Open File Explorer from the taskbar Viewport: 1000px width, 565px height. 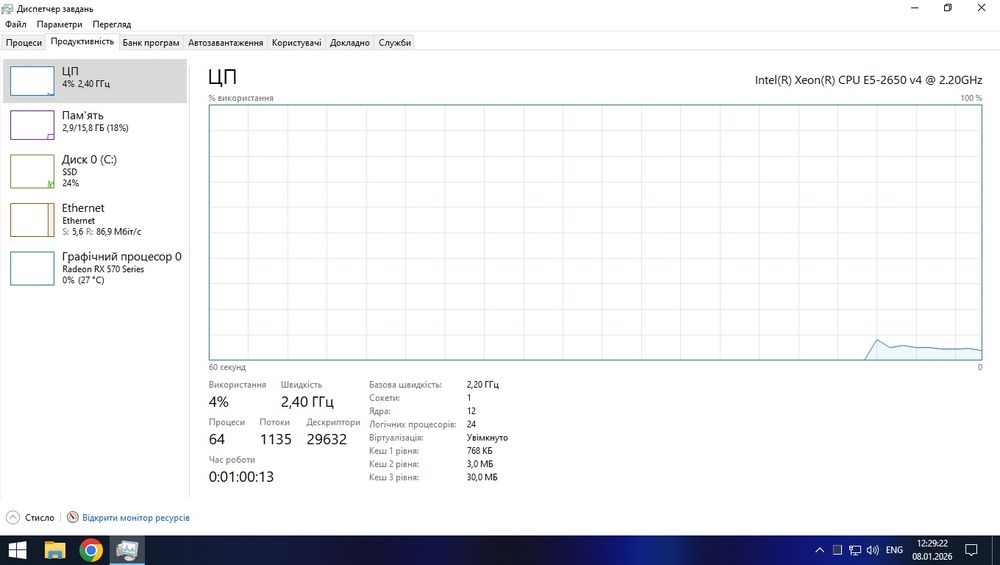click(55, 550)
